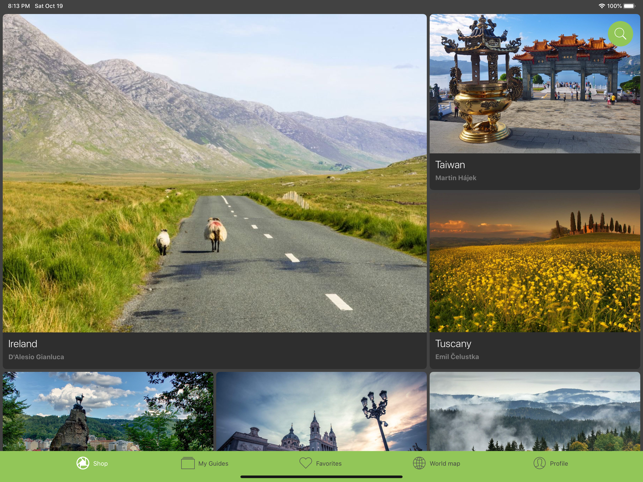643x482 pixels.
Task: Tap the My Guides folder icon
Action: point(188,463)
